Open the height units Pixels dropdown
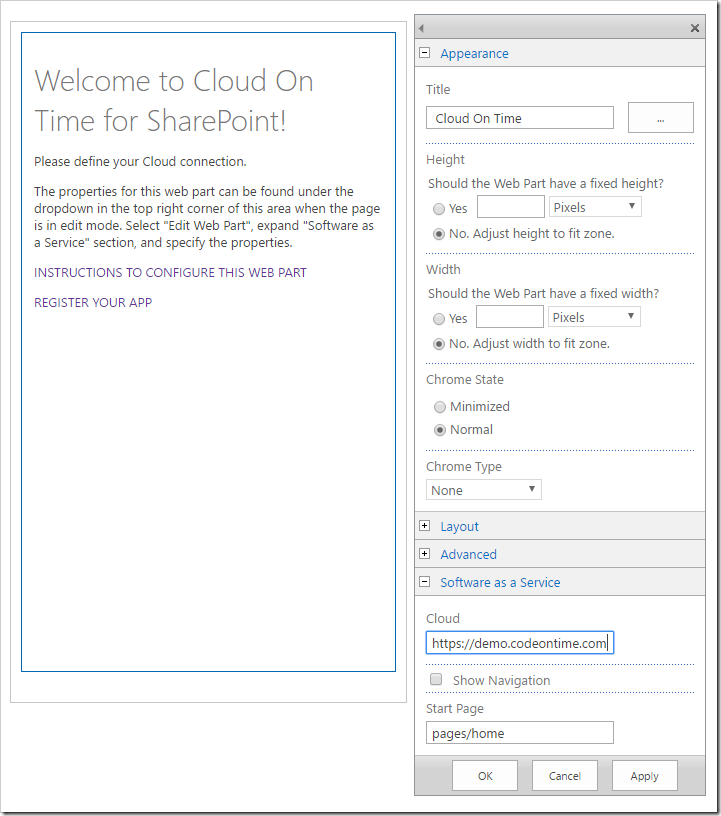 pyautogui.click(x=595, y=207)
